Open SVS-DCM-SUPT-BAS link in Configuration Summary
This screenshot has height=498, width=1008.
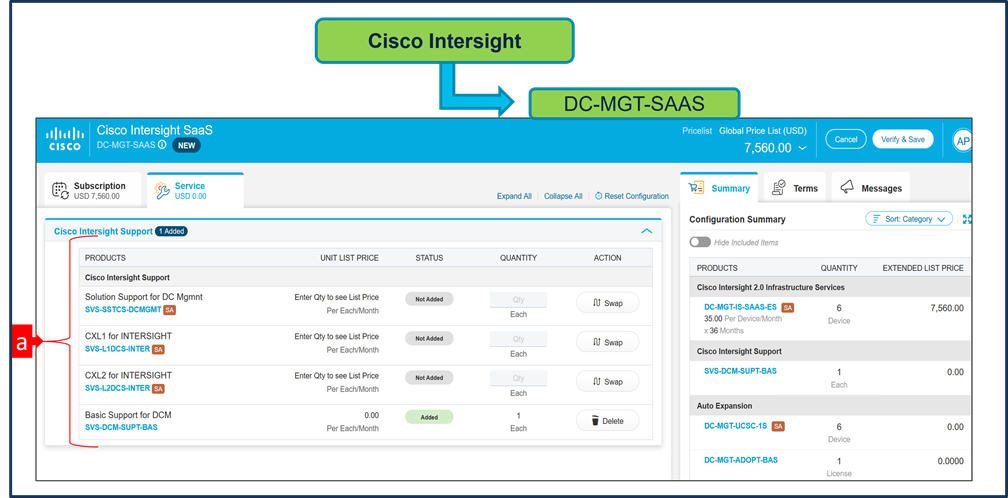[741, 371]
